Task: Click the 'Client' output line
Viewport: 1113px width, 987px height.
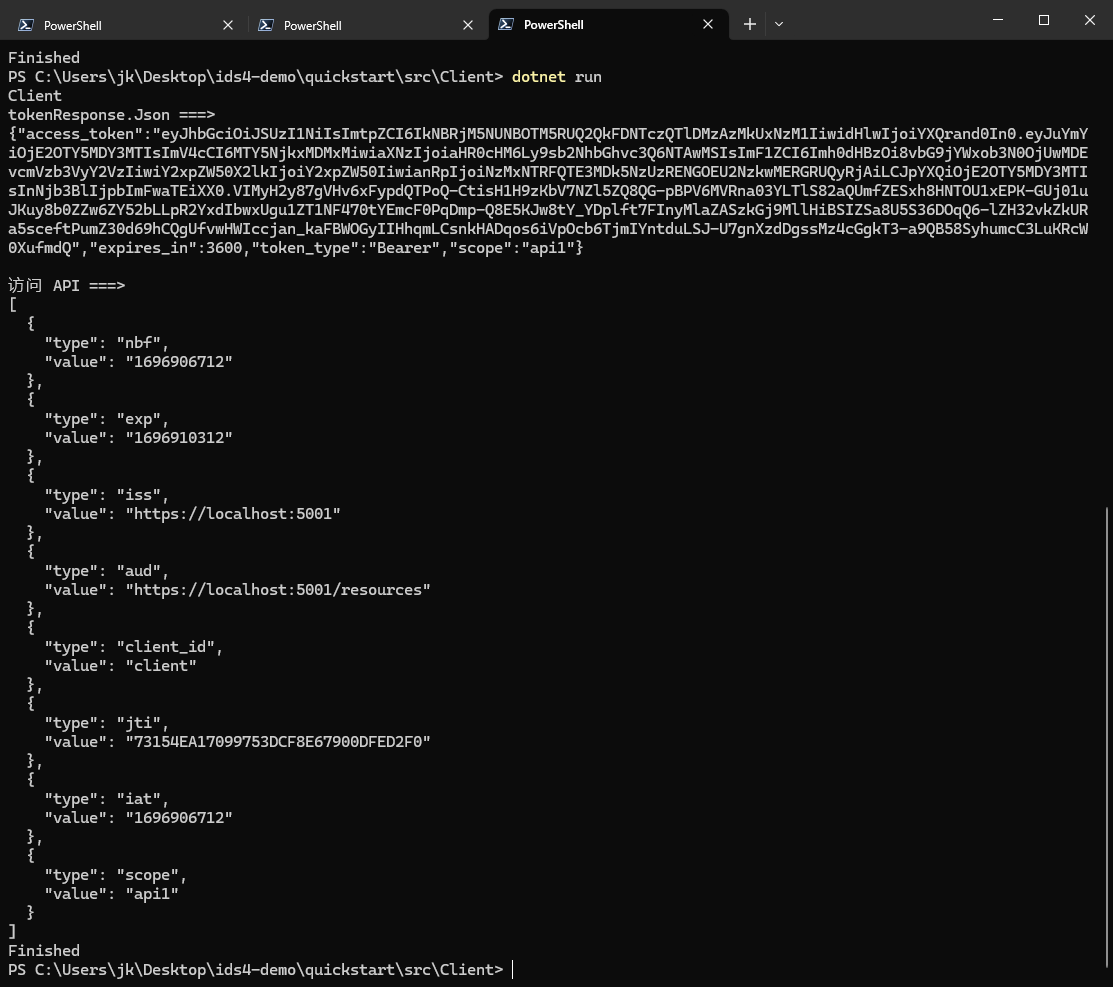Action: 35,96
